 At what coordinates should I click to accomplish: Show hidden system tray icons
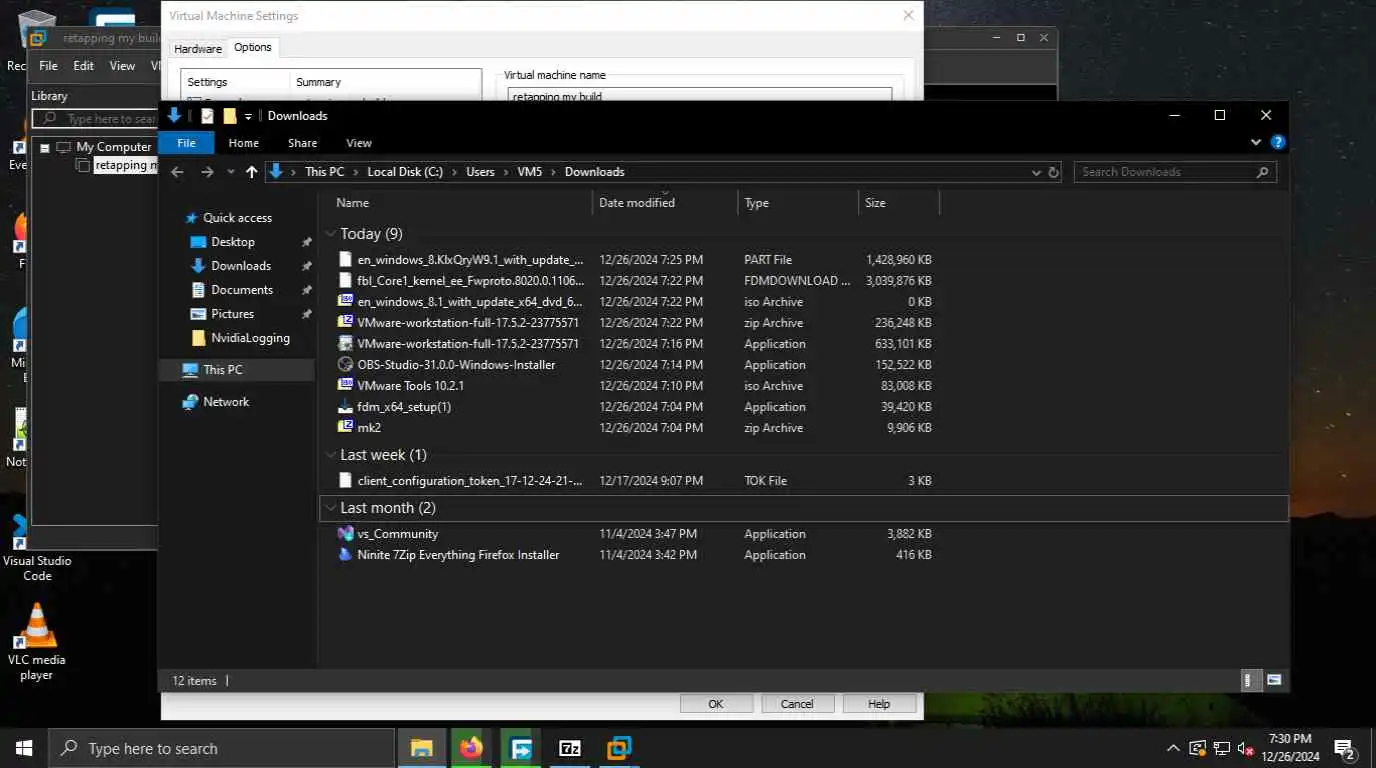pos(1173,748)
